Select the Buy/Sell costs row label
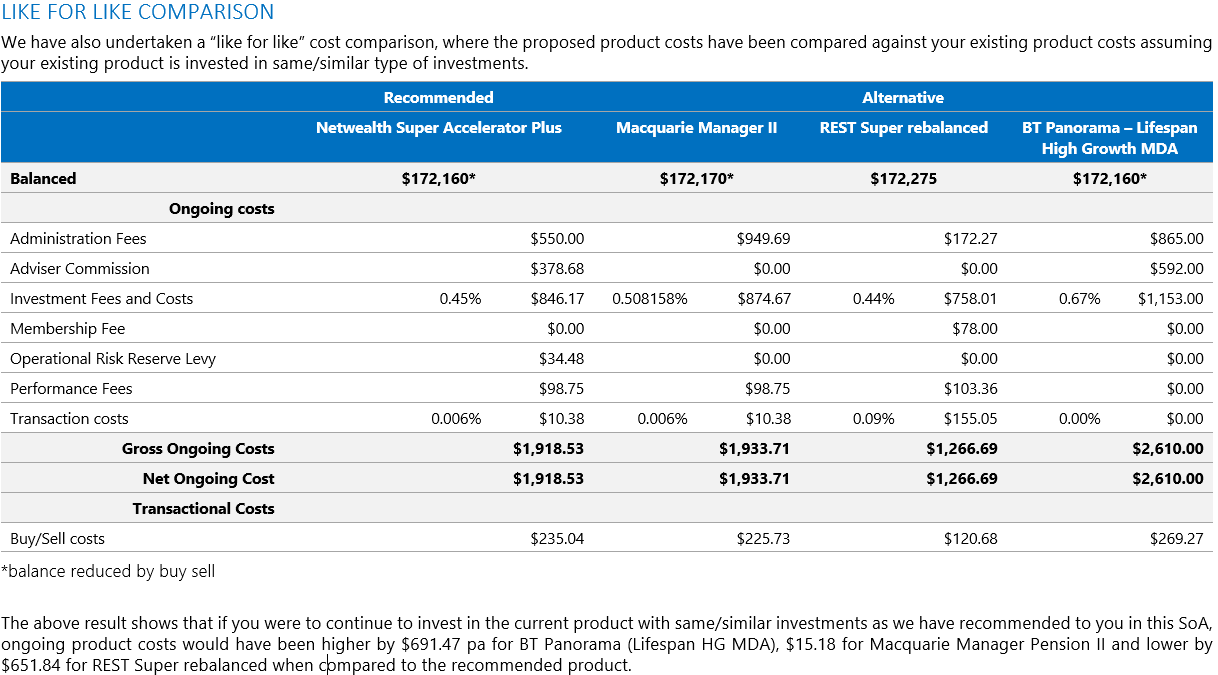1218x675 pixels. pyautogui.click(x=57, y=539)
